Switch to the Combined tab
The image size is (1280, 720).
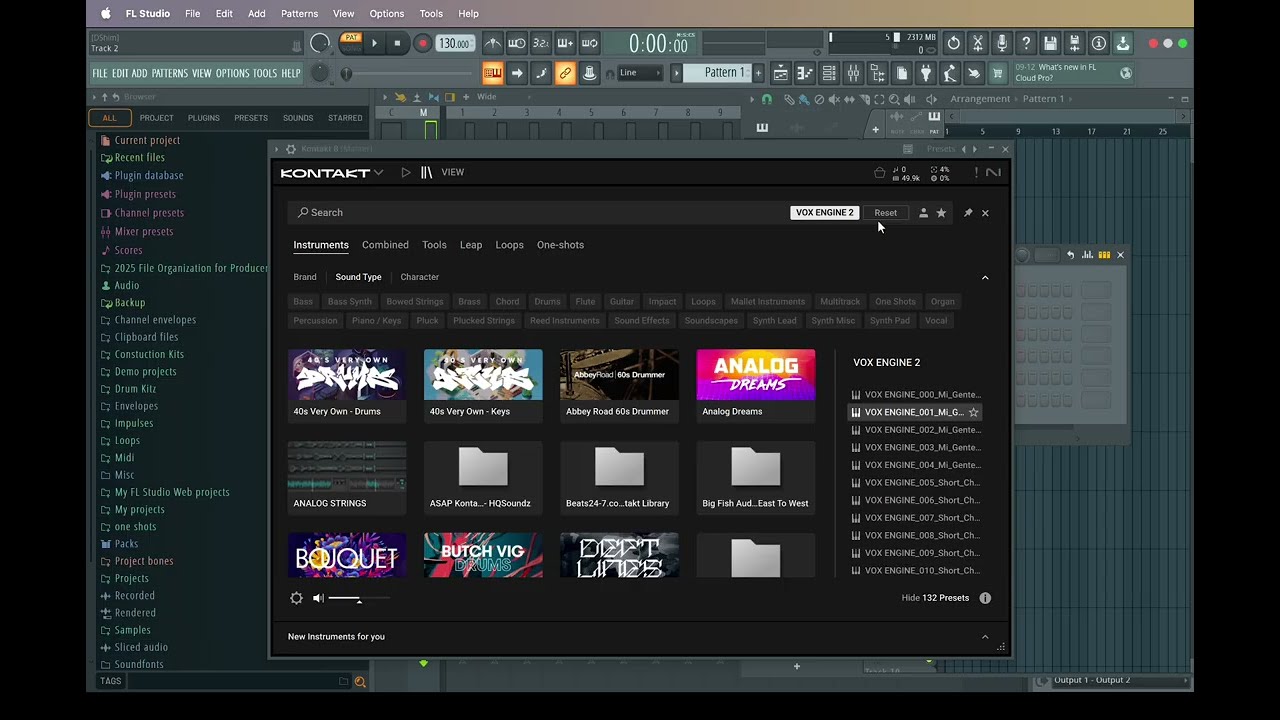pyautogui.click(x=385, y=245)
